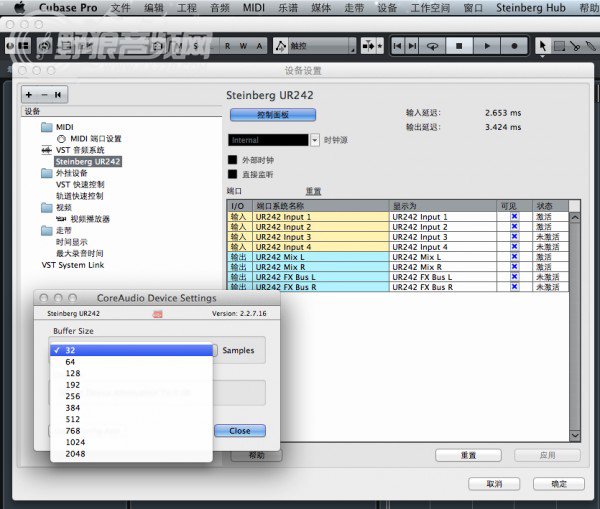Select 轨道快速控制 tree entry
This screenshot has height=509, width=600.
tap(80, 196)
